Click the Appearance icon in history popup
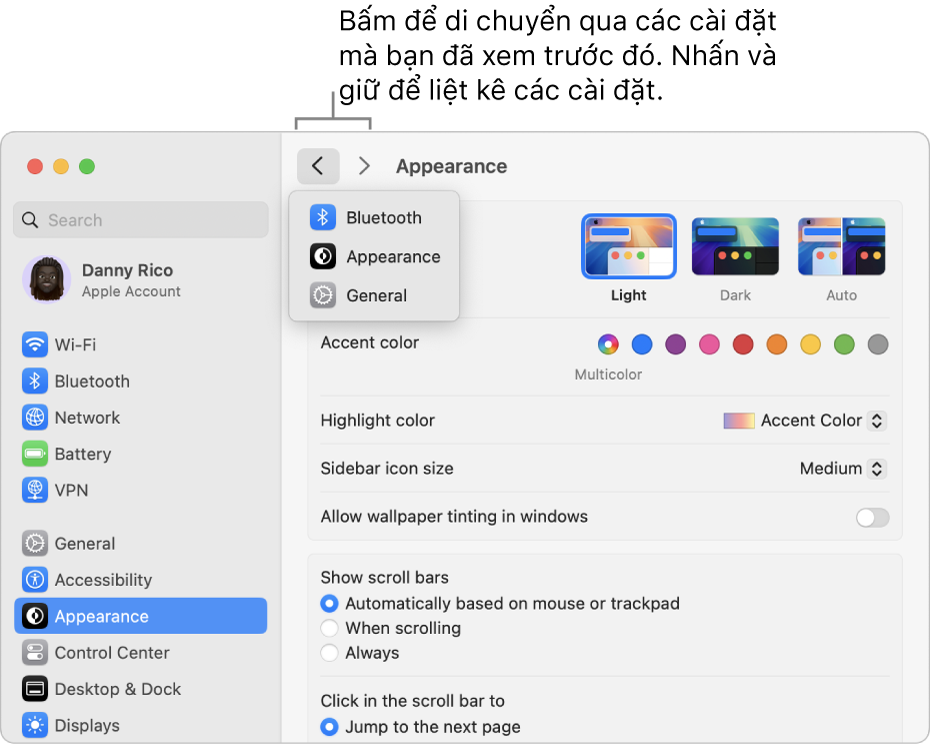 point(322,256)
